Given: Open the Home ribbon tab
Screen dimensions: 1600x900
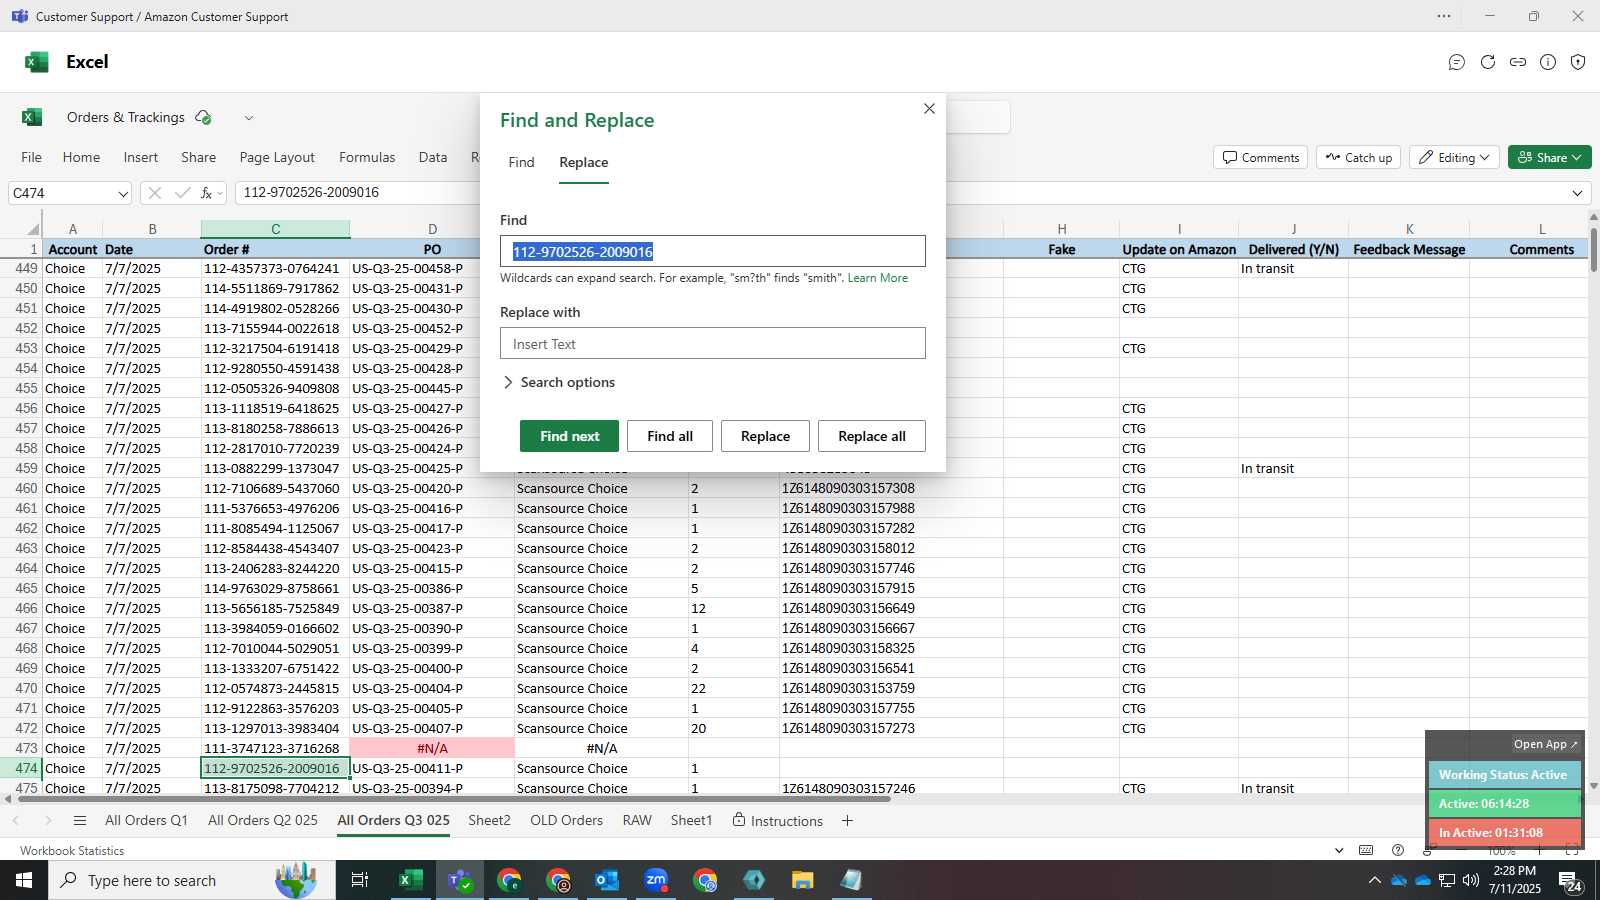Looking at the screenshot, I should click(x=81, y=157).
